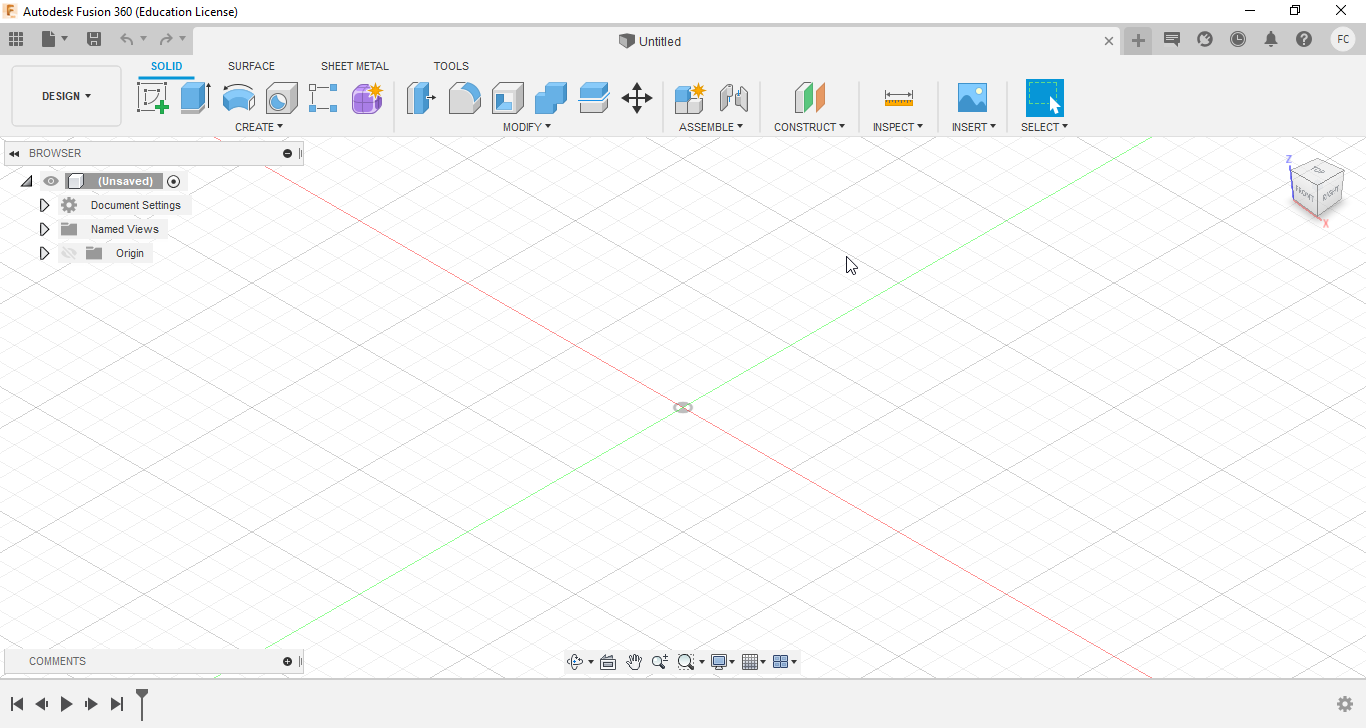Select the Move/Copy tool
The width and height of the screenshot is (1366, 728).
(637, 98)
